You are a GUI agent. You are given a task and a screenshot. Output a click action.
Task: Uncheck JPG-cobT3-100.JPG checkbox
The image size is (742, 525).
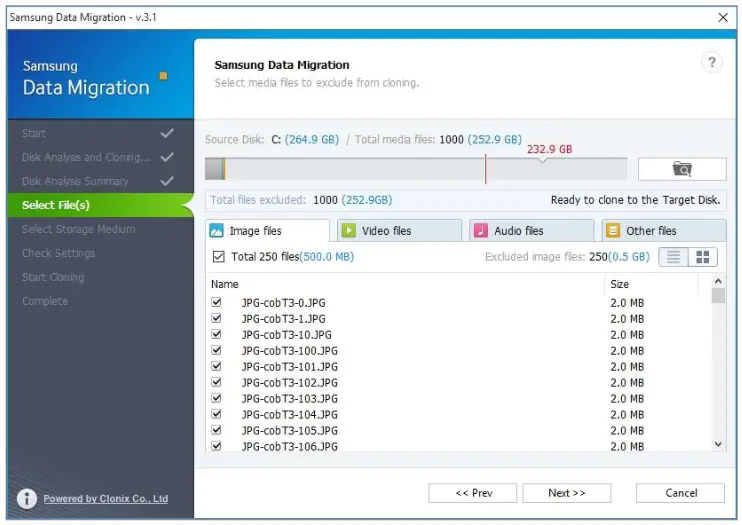tap(216, 350)
